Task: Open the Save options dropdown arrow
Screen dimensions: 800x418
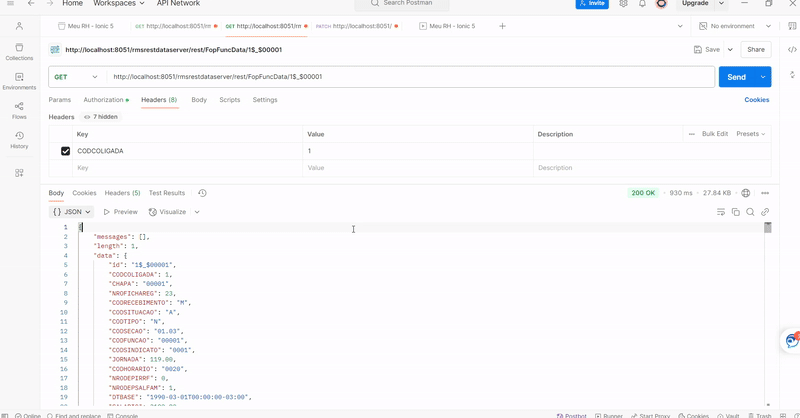Action: tap(730, 50)
